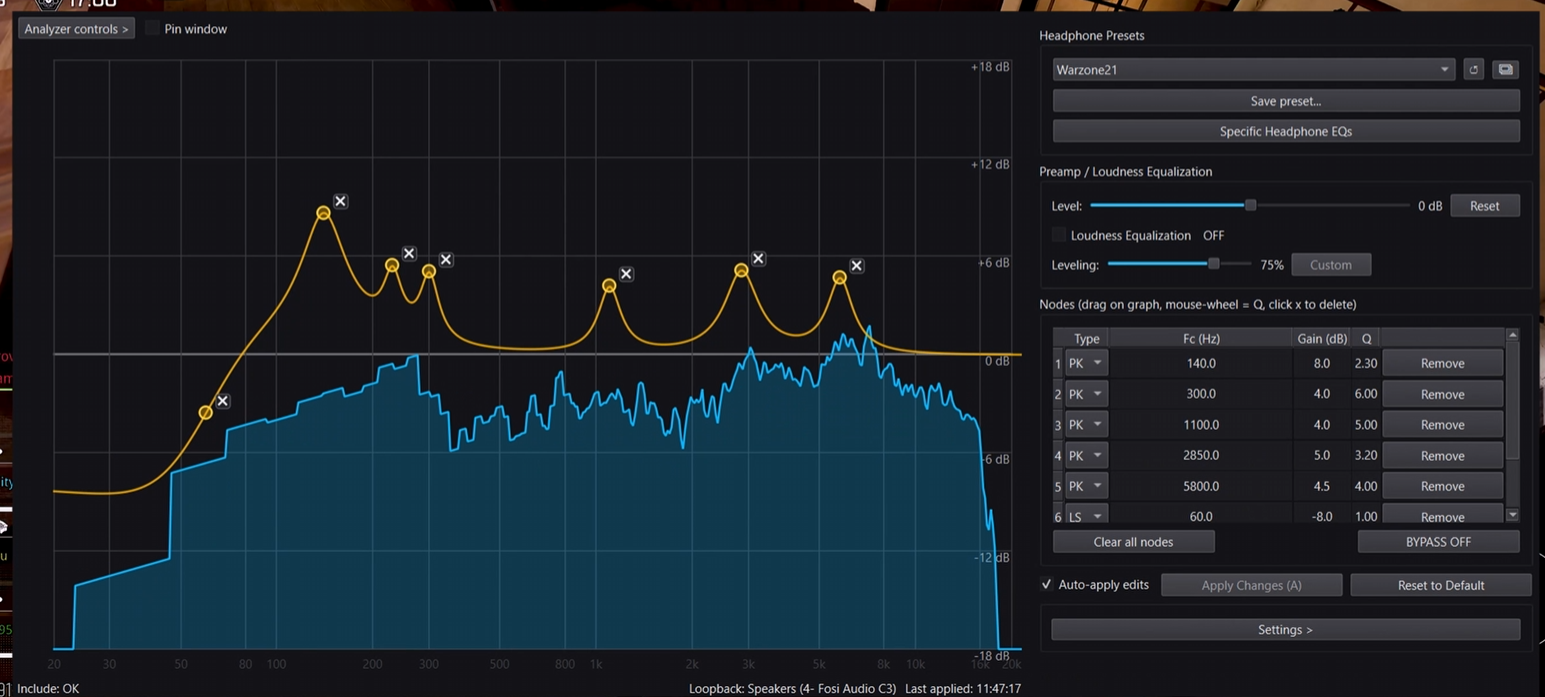Screen dimensions: 1545x697
Task: Enable the Loudness Equalization checkbox
Action: click(1059, 235)
